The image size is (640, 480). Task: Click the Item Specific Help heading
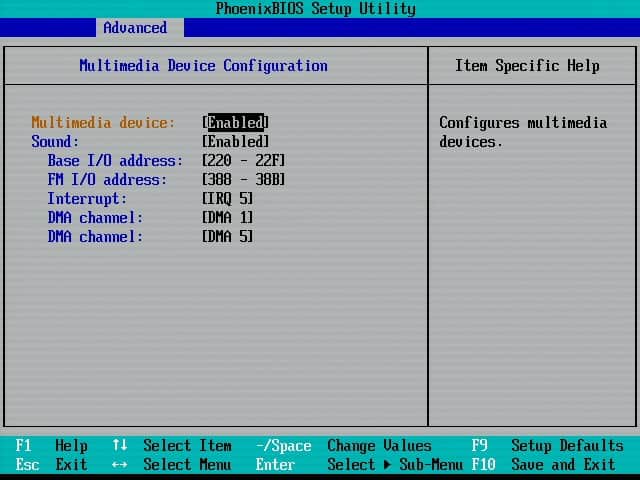pos(527,66)
